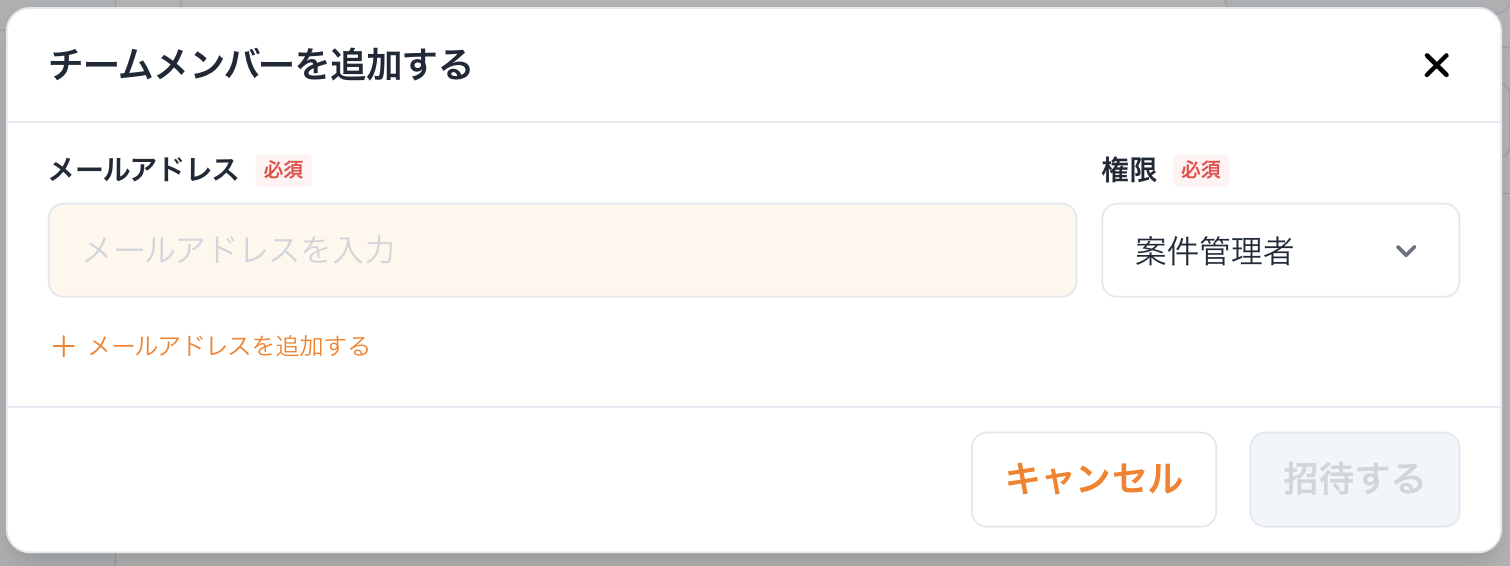The image size is (1510, 566).
Task: Dismiss the dialog with the X icon
Action: click(x=1436, y=66)
